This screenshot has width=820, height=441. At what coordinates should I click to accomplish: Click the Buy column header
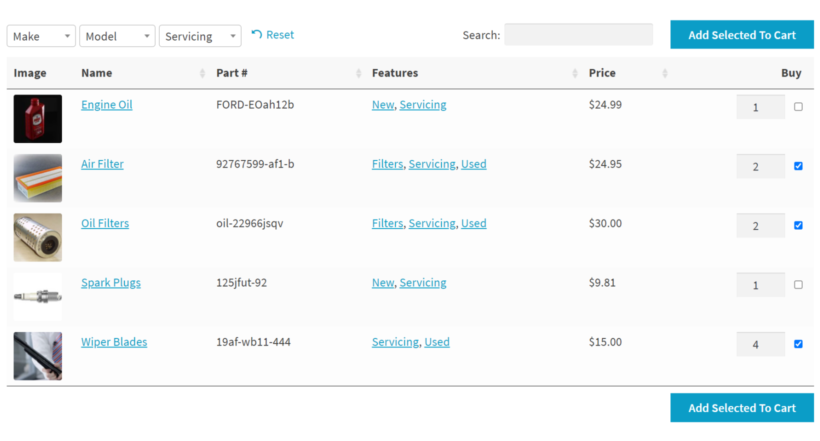pos(791,73)
